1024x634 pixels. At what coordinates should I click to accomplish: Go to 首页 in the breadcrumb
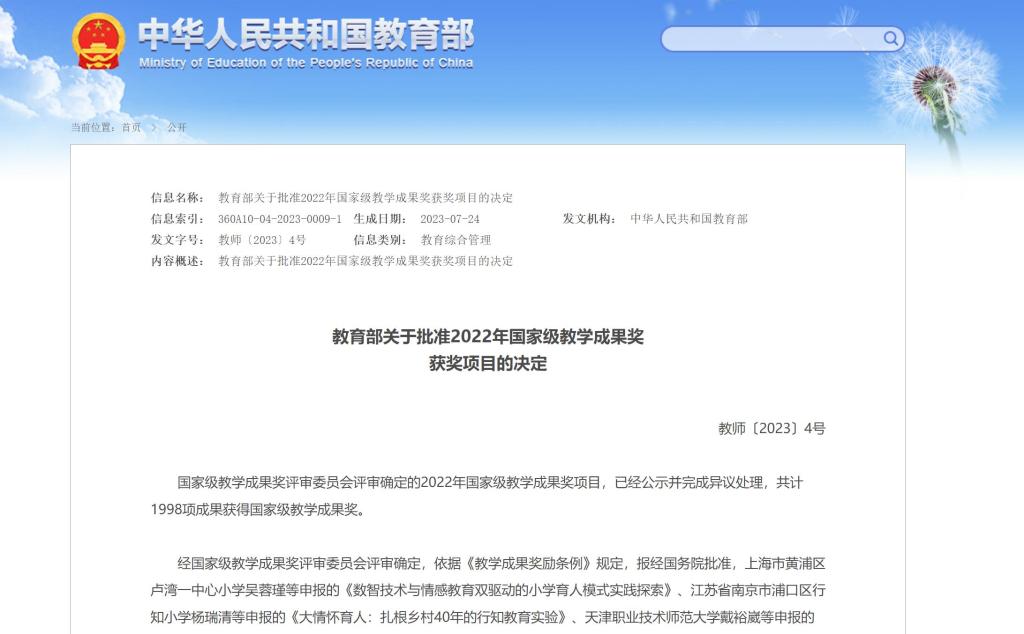[131, 128]
